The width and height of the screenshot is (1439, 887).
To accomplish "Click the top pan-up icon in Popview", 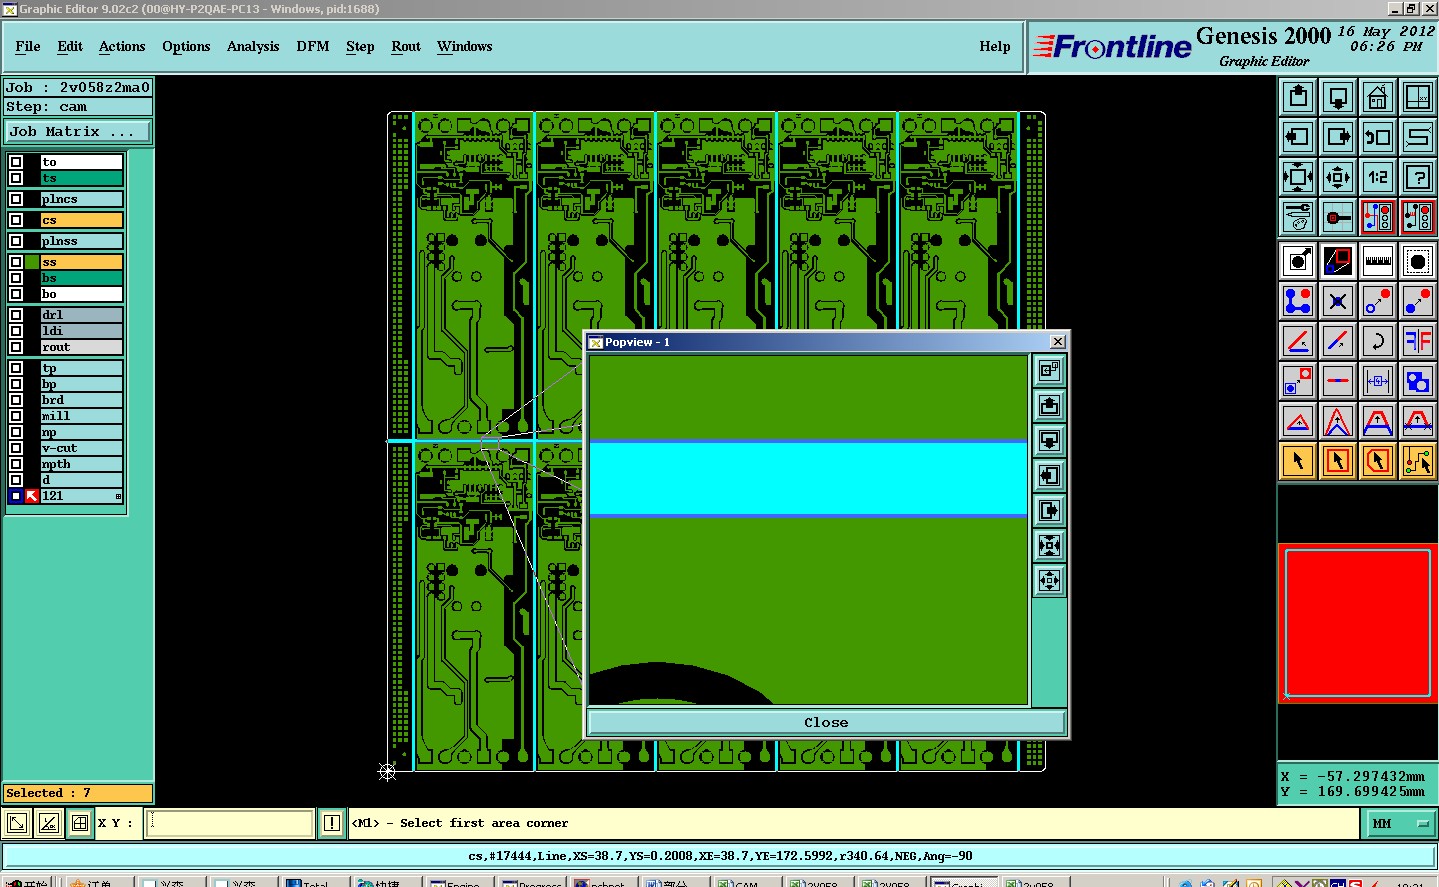I will tap(1049, 405).
